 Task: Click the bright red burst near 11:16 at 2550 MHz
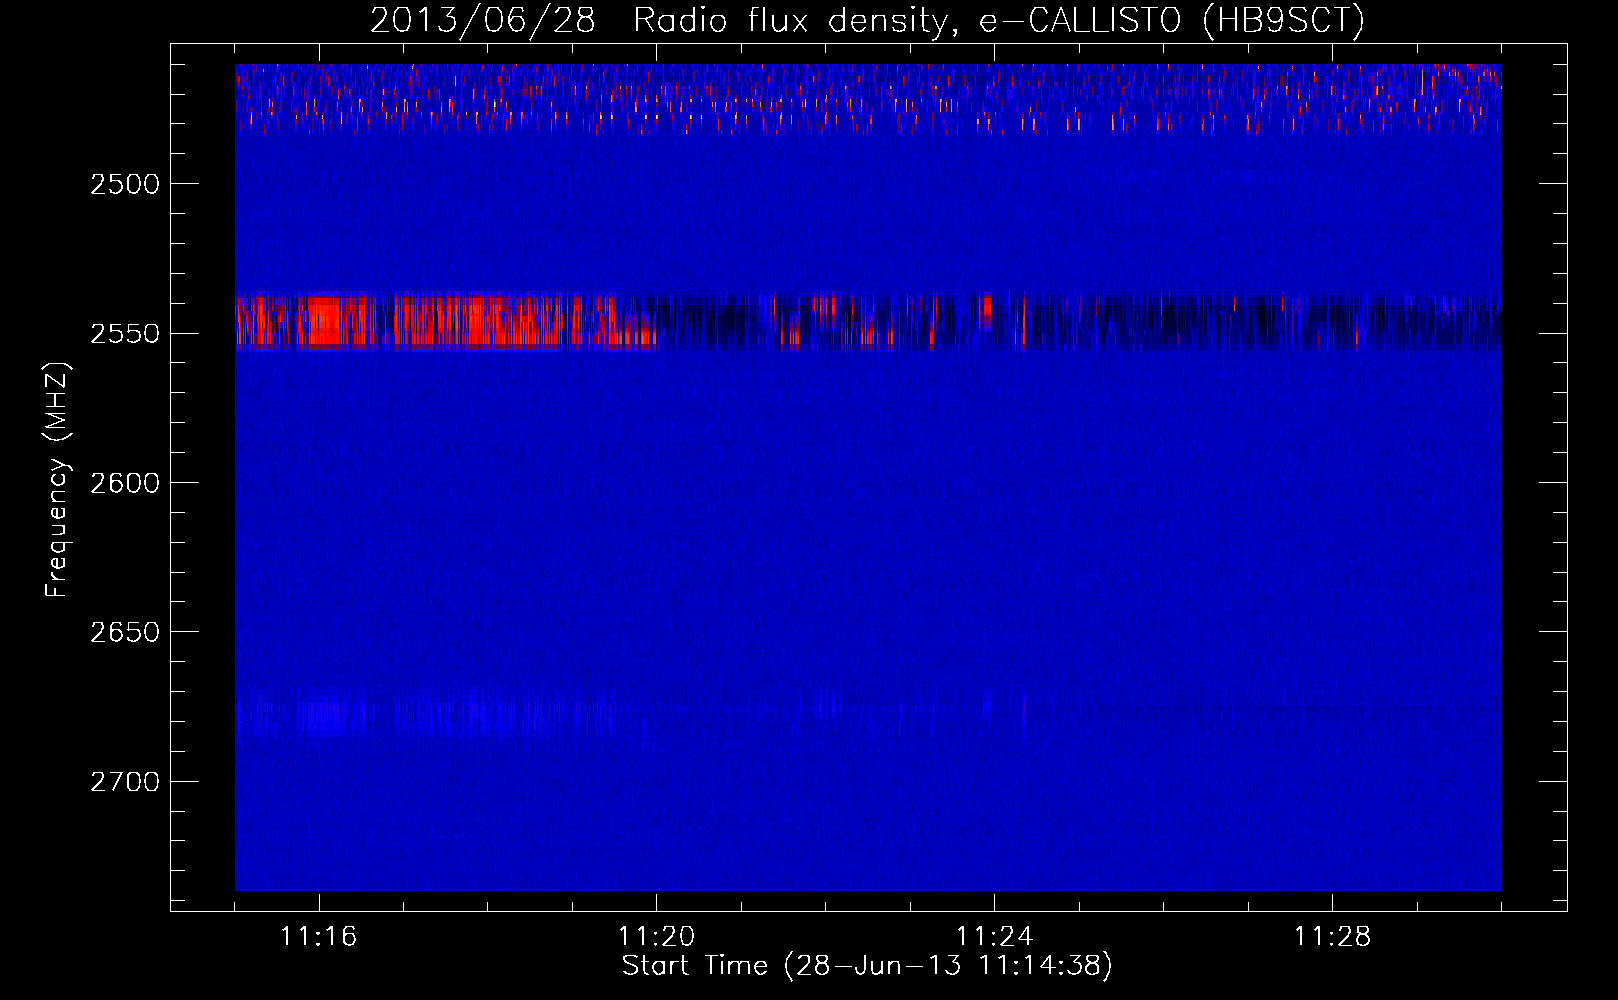pos(325,321)
